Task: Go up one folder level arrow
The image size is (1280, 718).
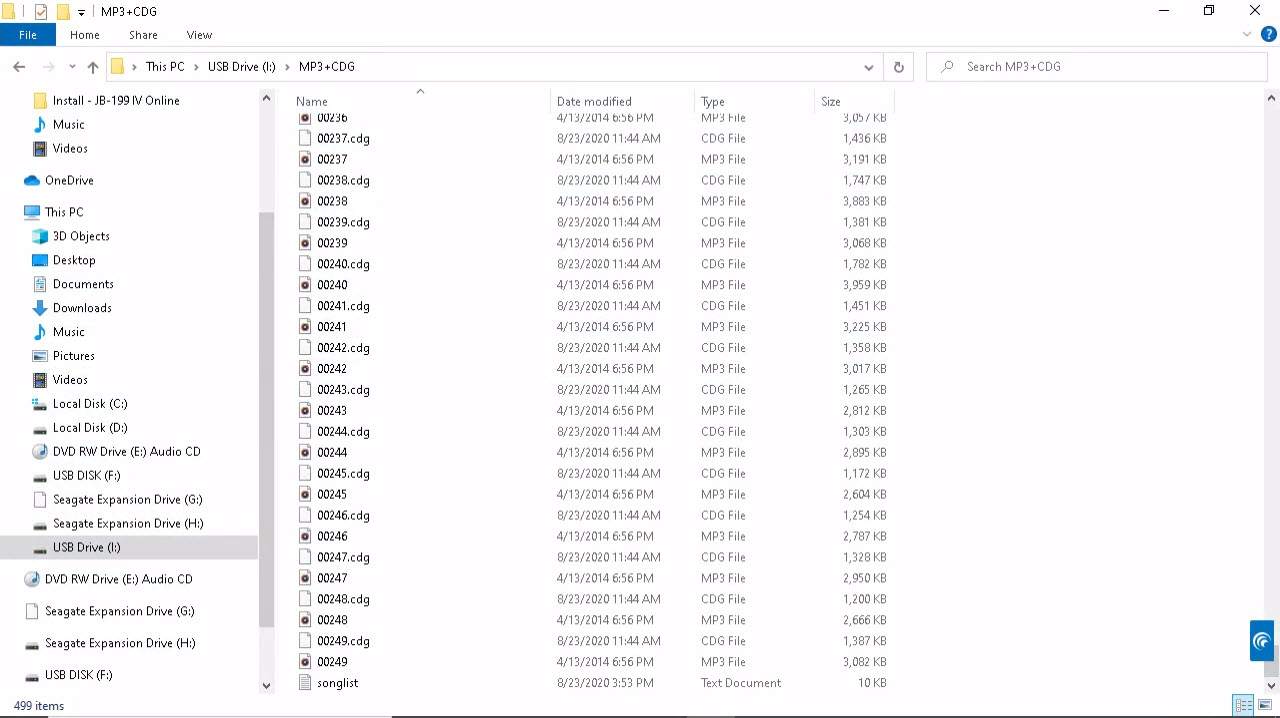Action: (93, 67)
